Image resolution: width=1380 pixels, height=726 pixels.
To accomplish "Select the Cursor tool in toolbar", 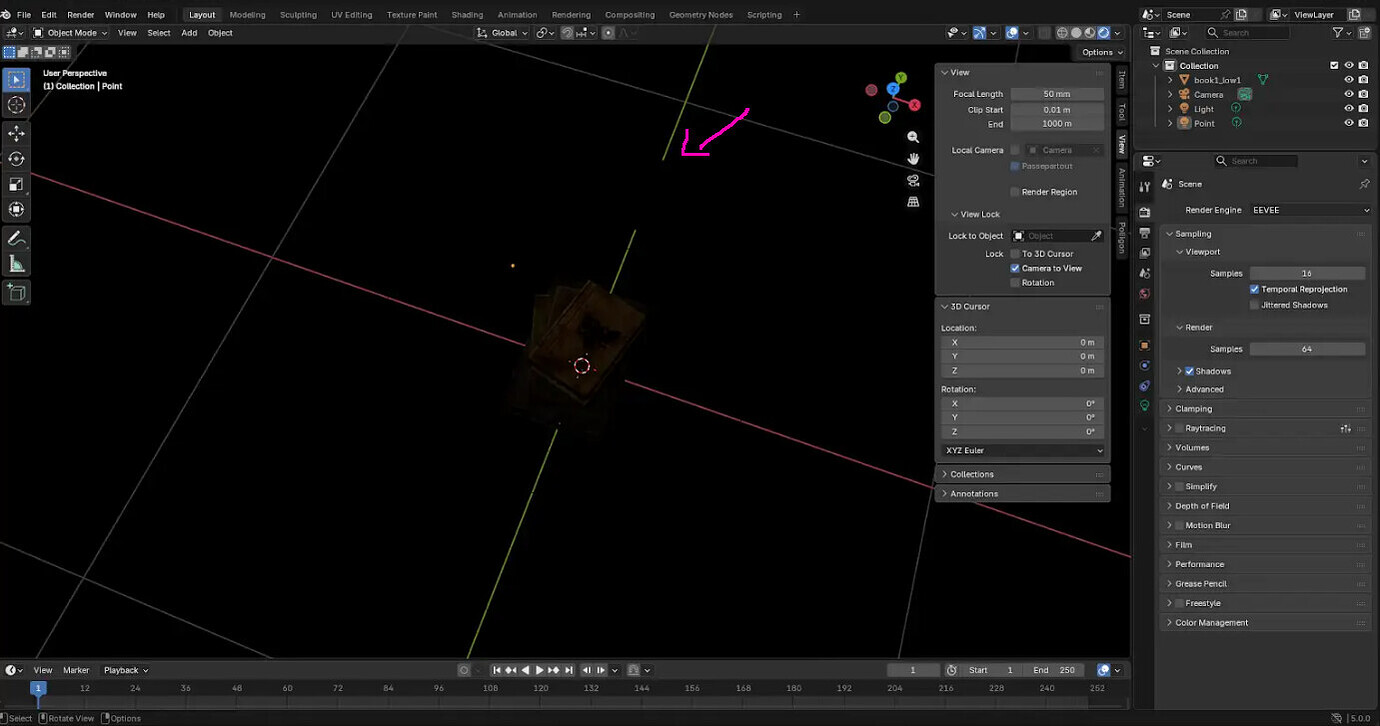I will [x=17, y=105].
